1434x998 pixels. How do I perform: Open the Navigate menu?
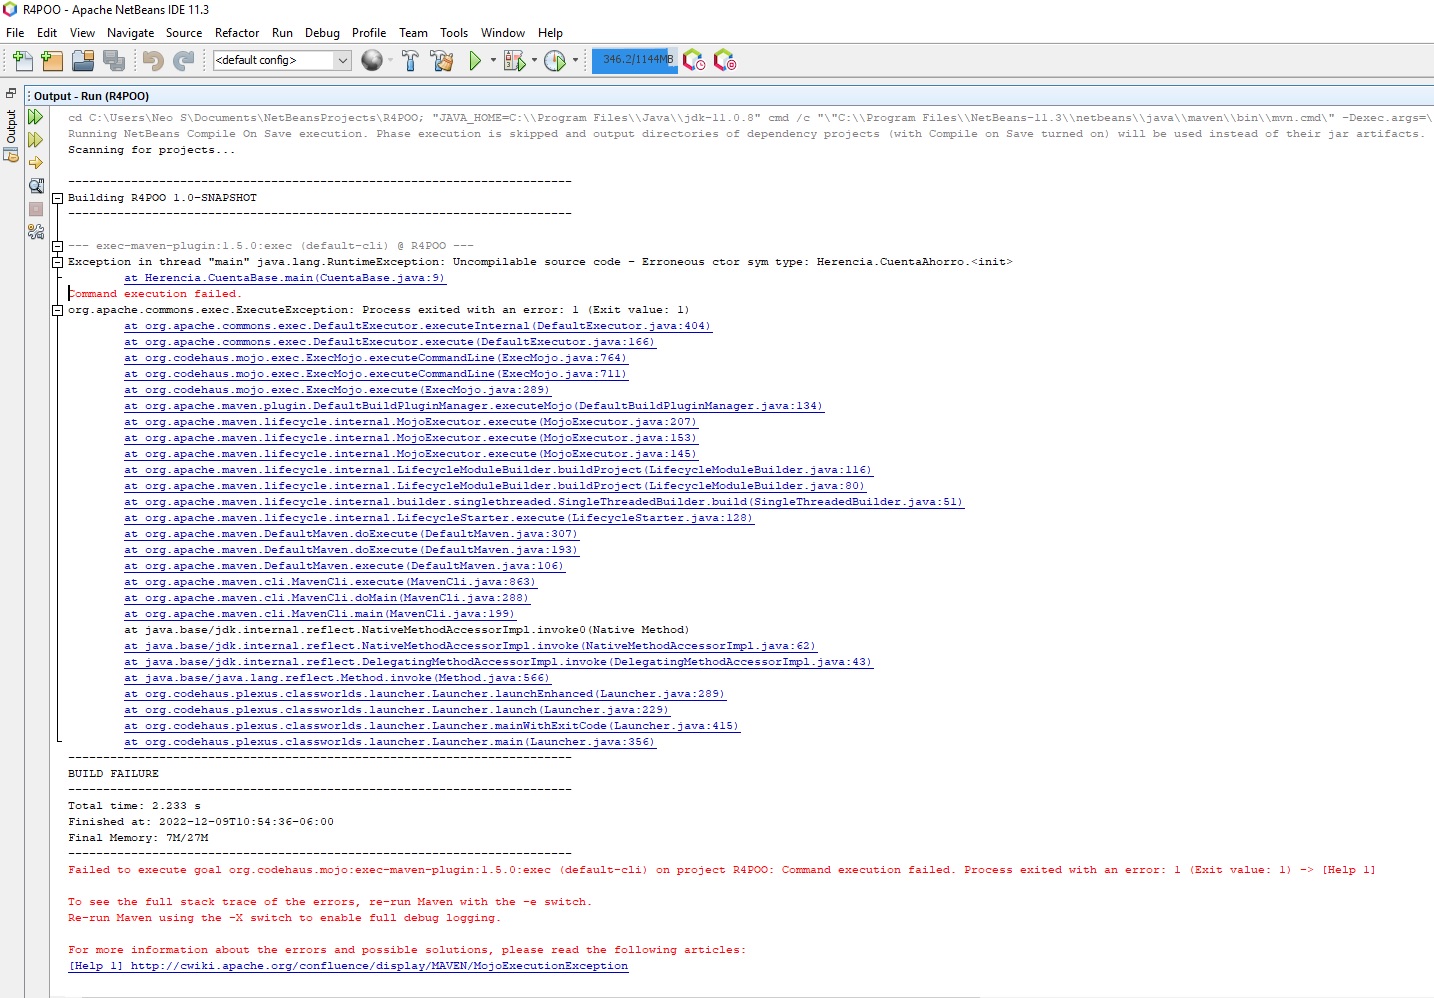pos(131,33)
